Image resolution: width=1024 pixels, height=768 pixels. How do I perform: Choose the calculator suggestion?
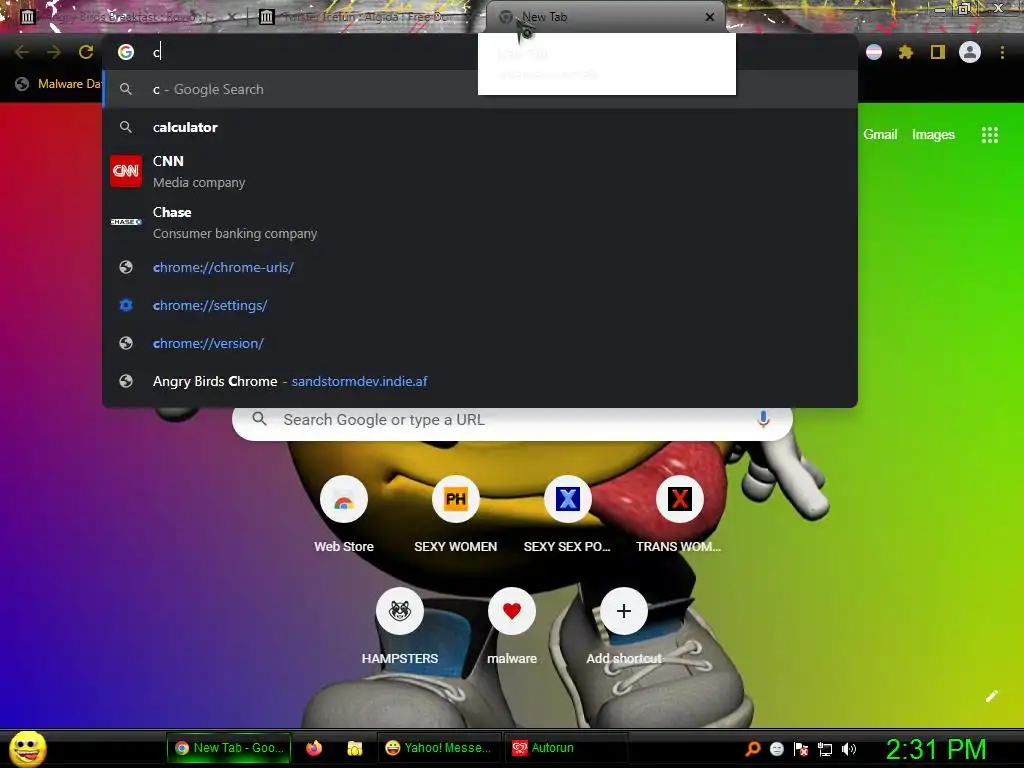coord(480,127)
